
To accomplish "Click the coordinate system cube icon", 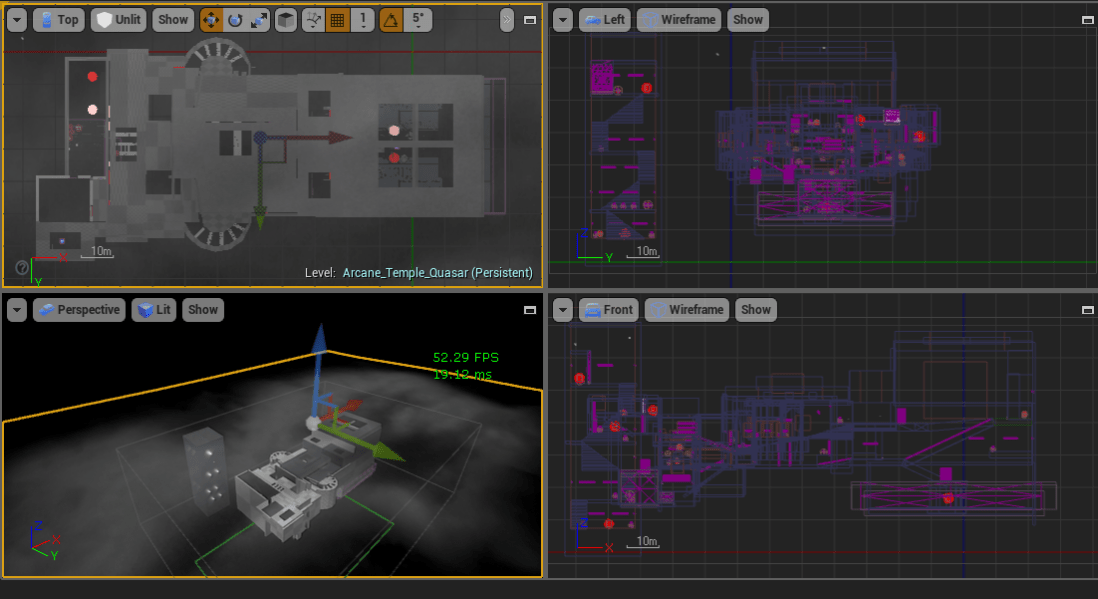I will (286, 19).
